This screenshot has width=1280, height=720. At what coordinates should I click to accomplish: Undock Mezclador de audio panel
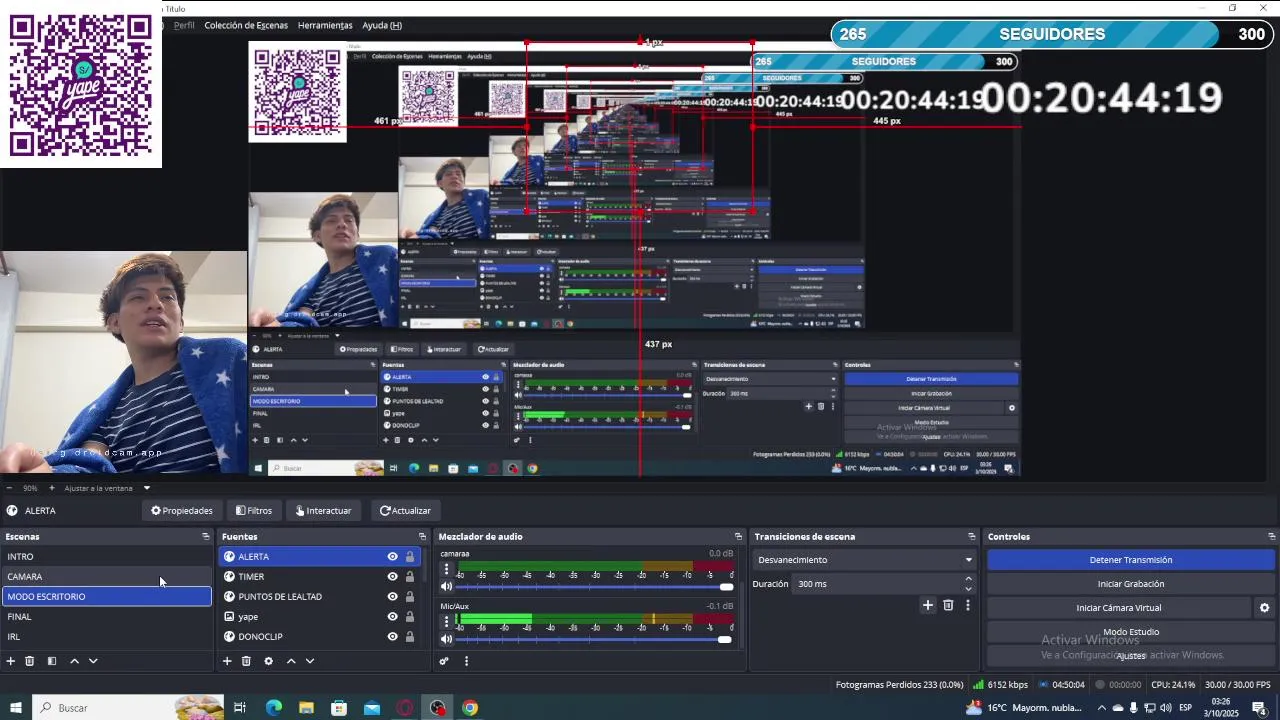[x=738, y=537]
